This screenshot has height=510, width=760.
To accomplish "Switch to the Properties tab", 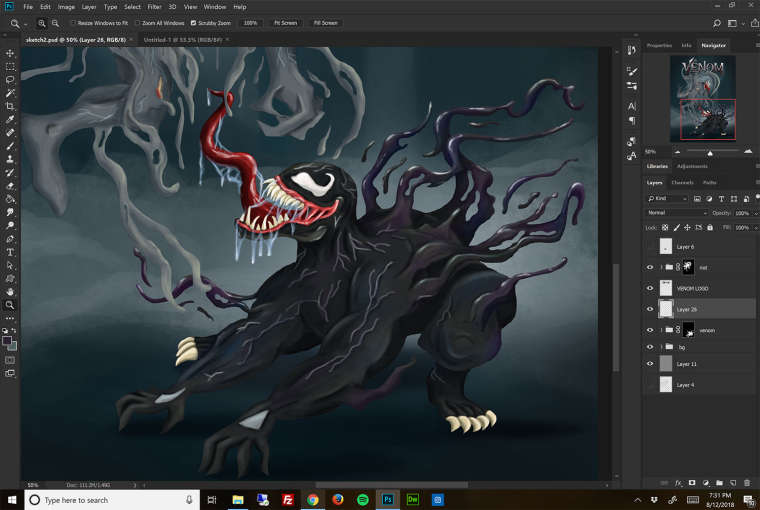I will pyautogui.click(x=659, y=45).
